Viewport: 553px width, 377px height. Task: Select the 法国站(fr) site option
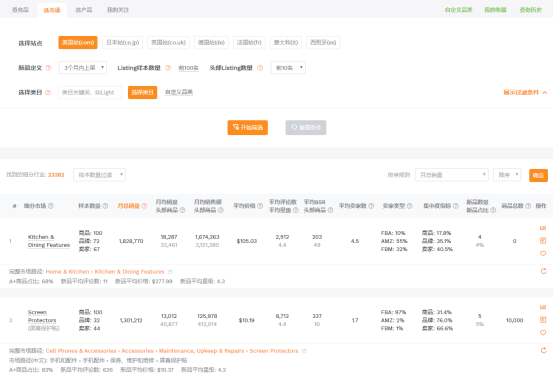click(249, 43)
